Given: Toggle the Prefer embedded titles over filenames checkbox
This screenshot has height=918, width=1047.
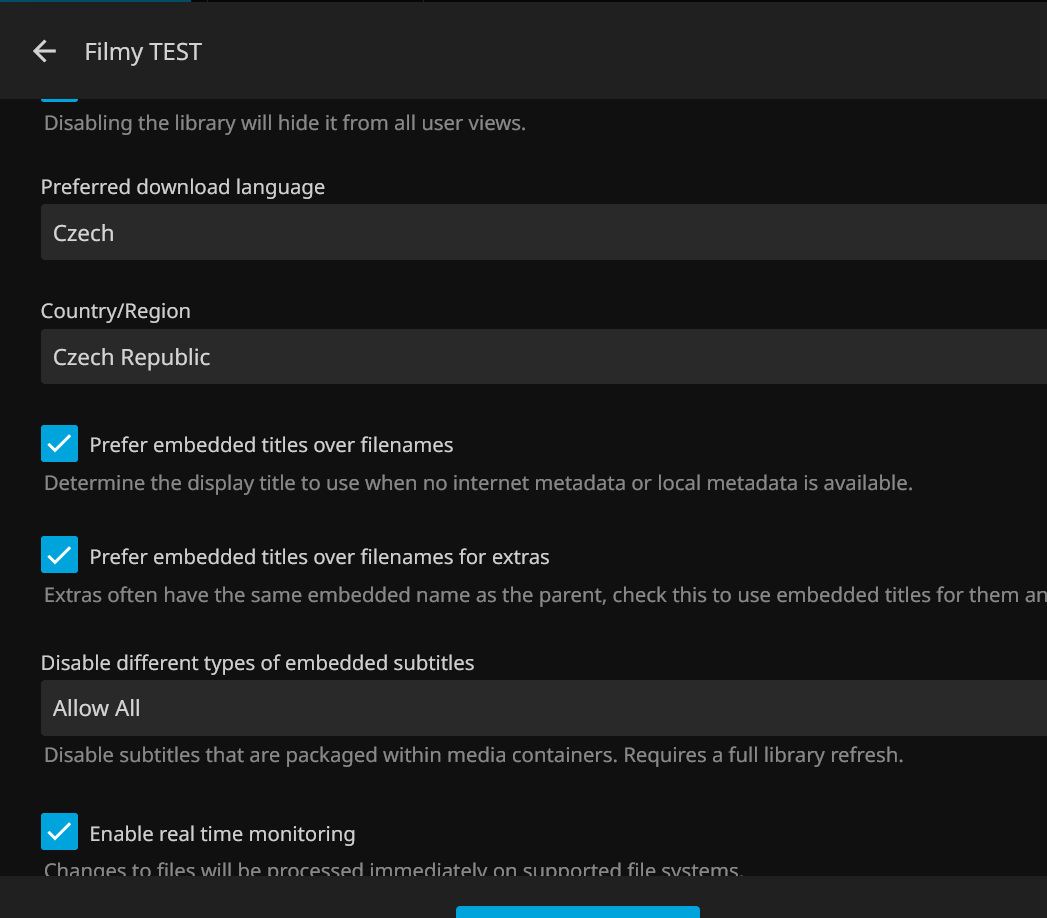Looking at the screenshot, I should [60, 444].
